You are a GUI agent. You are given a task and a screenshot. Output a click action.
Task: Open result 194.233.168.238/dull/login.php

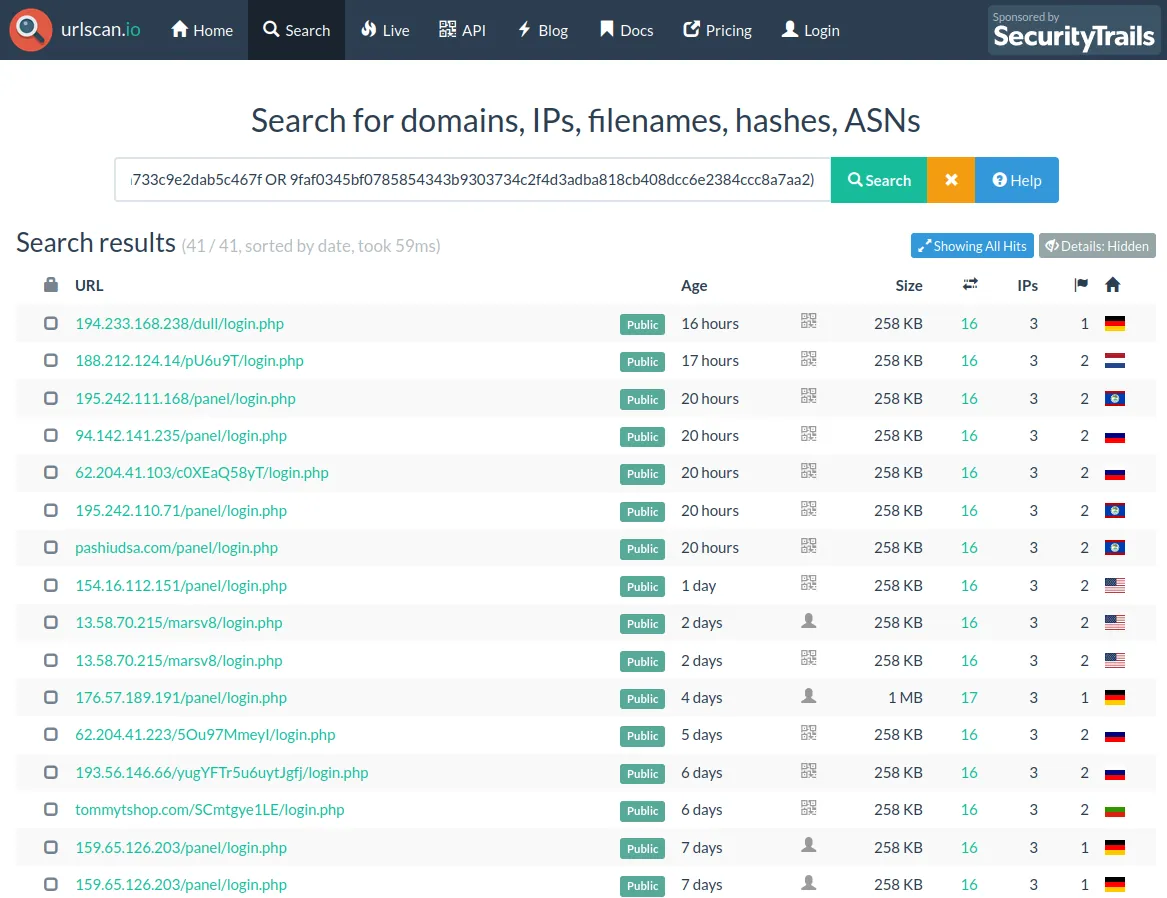click(x=179, y=324)
